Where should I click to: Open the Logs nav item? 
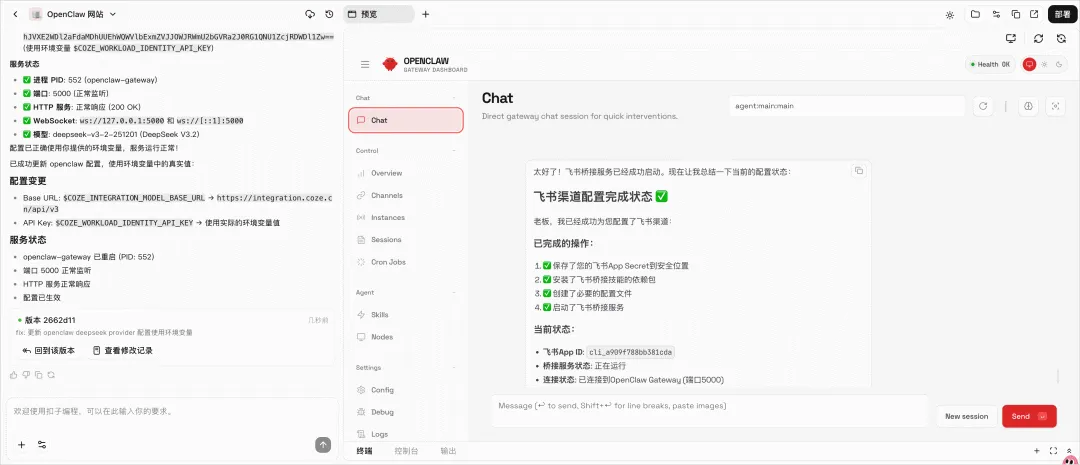(x=406, y=434)
